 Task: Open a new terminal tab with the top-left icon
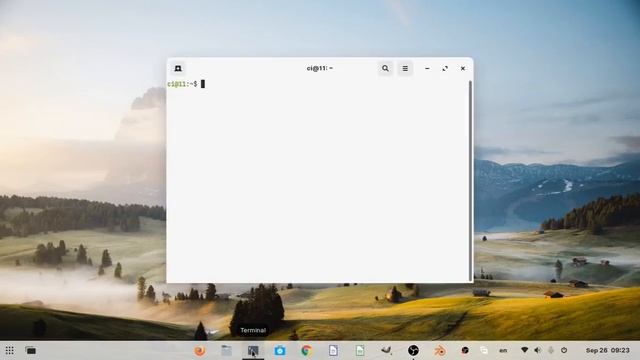click(178, 69)
